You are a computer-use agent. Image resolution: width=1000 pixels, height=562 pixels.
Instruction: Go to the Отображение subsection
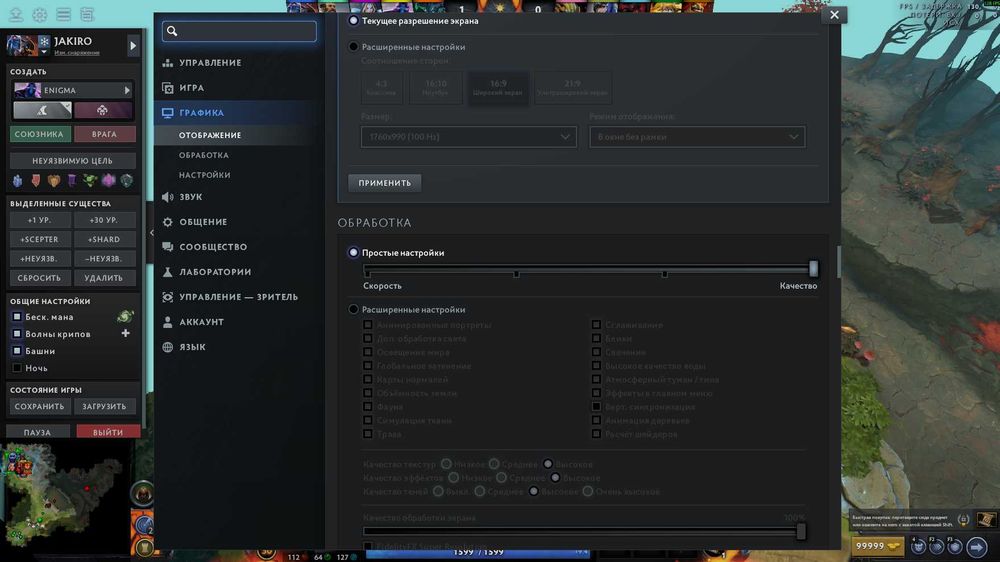click(x=210, y=135)
